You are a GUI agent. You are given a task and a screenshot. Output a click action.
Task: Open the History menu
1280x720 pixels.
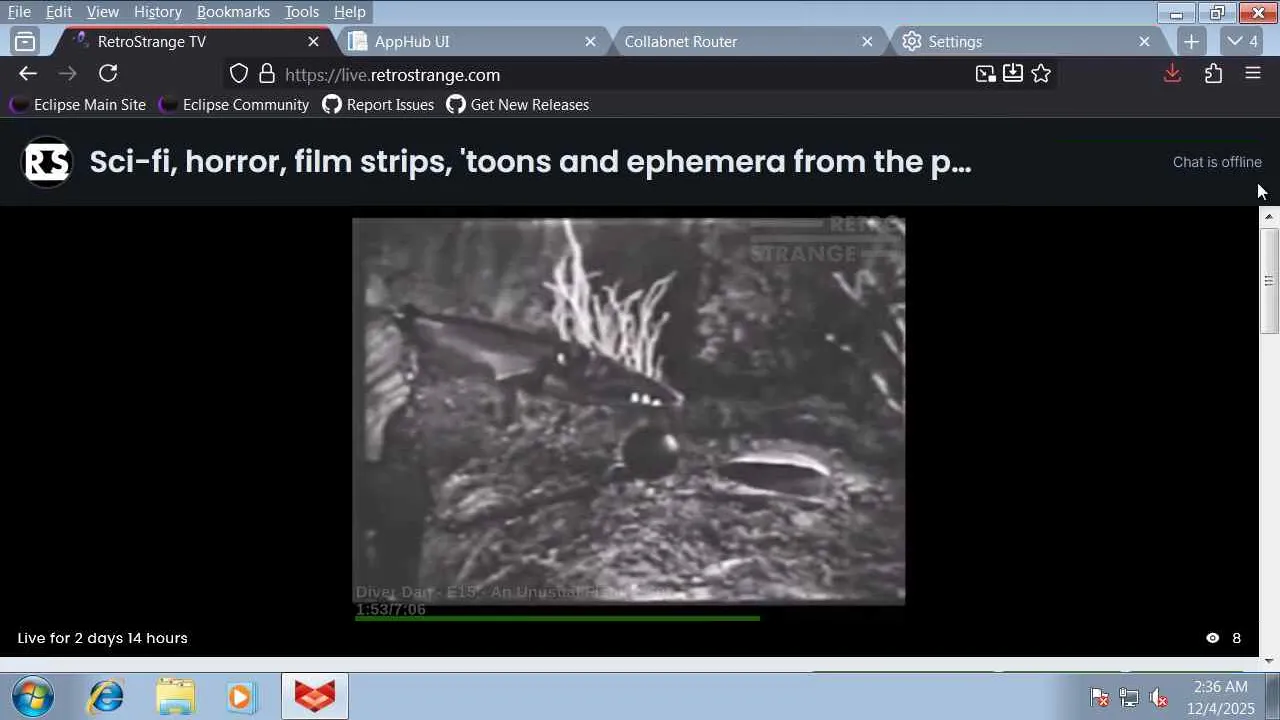coord(157,12)
